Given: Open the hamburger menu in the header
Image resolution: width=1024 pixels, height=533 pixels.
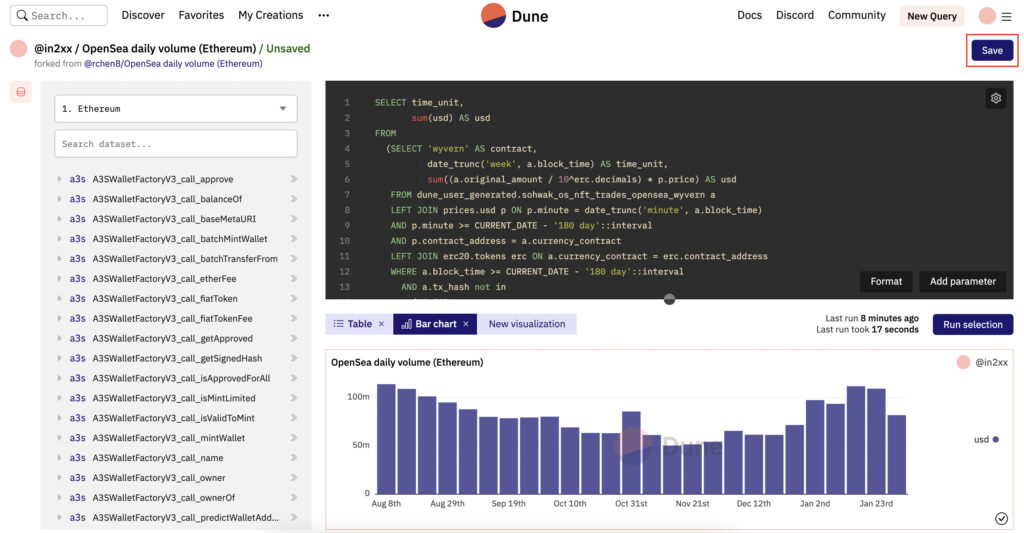Looking at the screenshot, I should [1006, 16].
